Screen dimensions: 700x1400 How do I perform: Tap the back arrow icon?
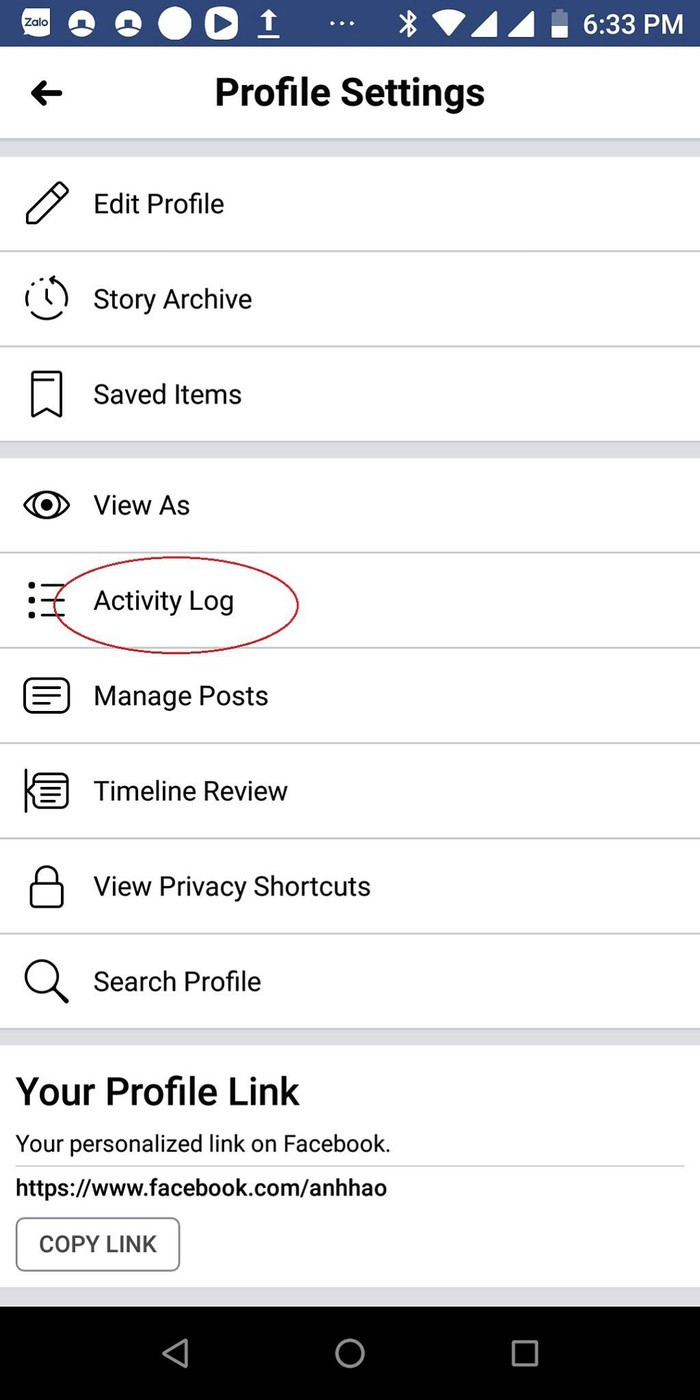tap(46, 93)
